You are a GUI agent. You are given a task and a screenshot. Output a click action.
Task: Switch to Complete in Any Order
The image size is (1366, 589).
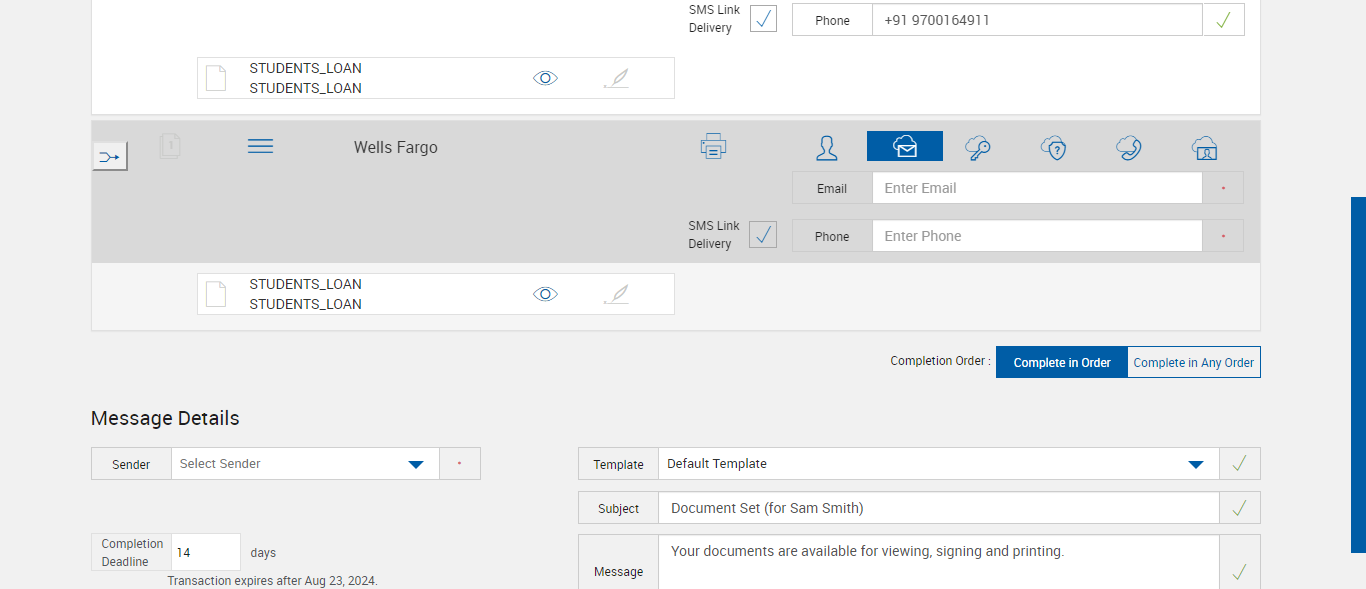point(1194,363)
